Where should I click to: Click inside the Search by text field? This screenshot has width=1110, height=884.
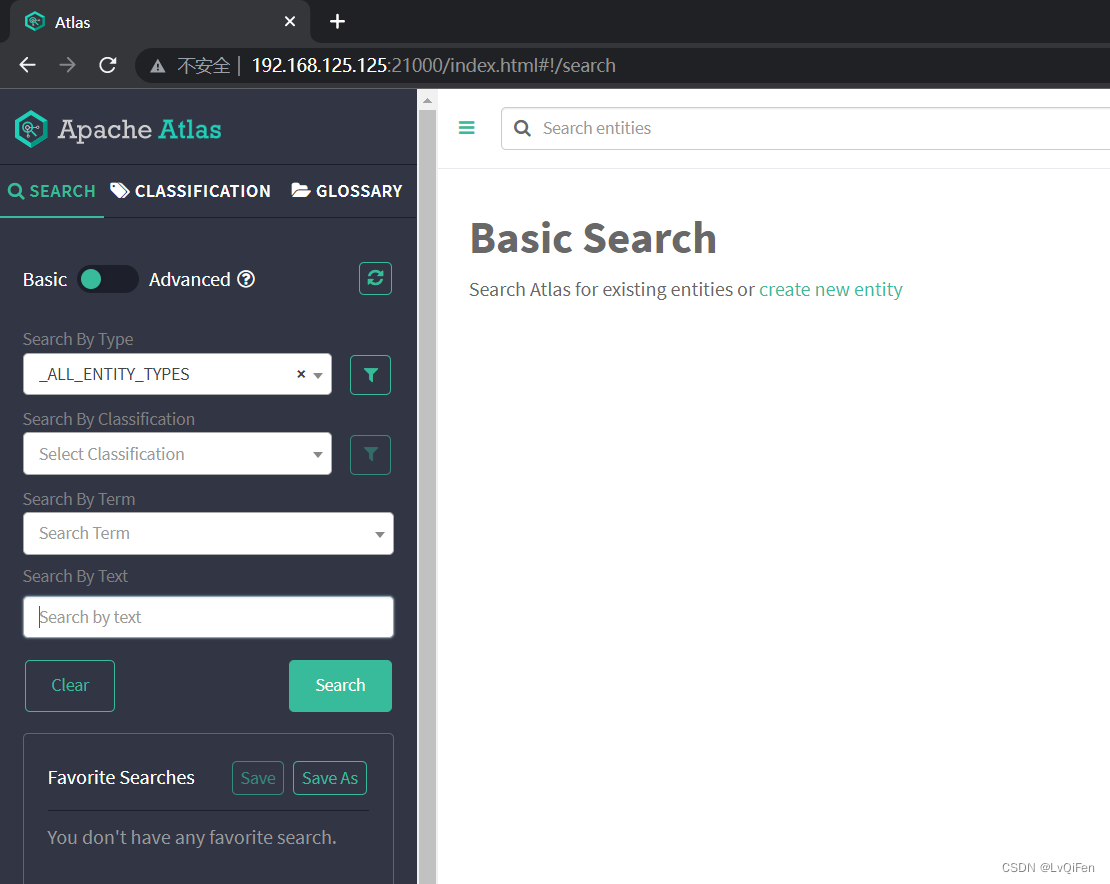pos(207,617)
